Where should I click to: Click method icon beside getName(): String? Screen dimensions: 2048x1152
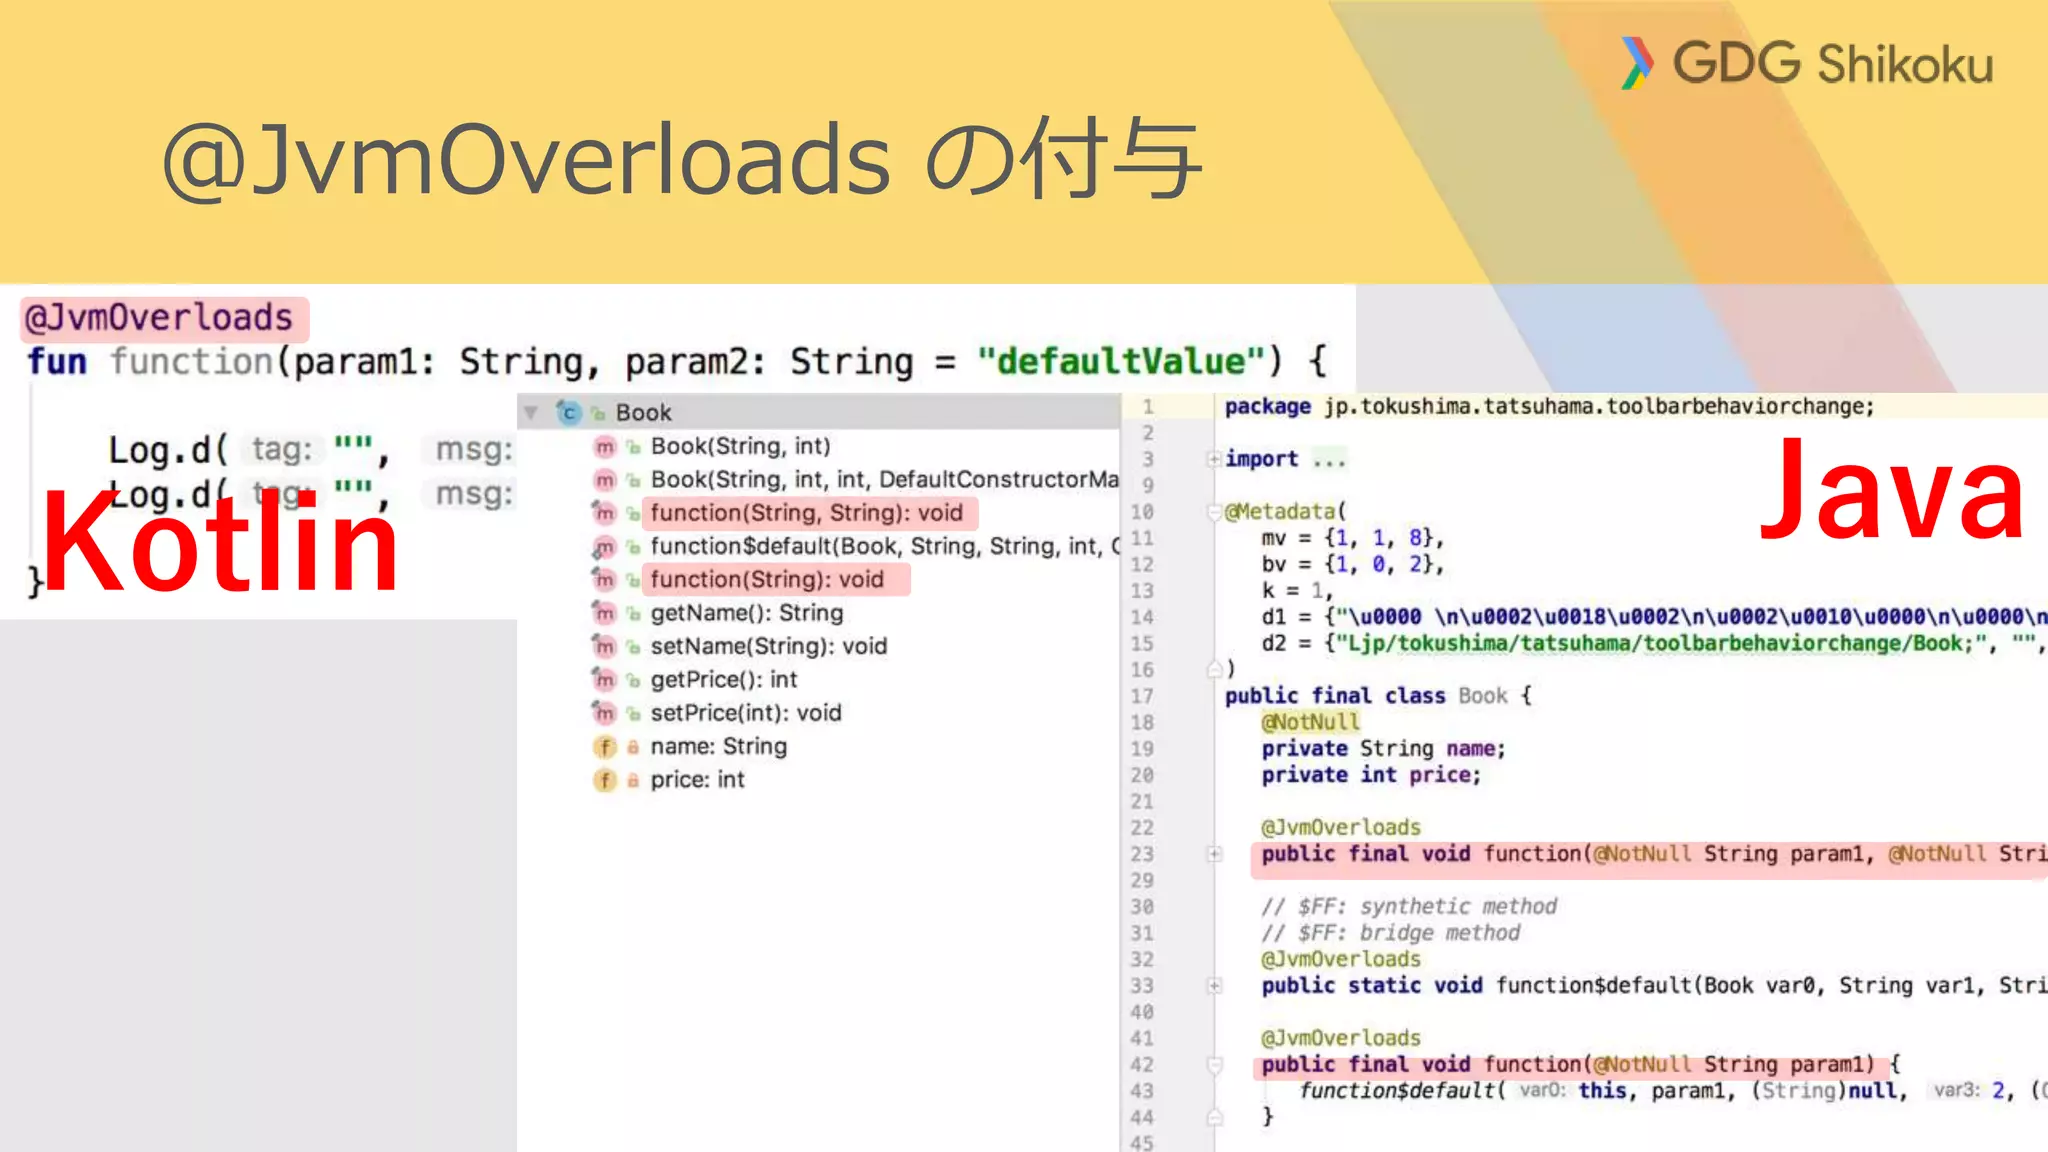[605, 613]
